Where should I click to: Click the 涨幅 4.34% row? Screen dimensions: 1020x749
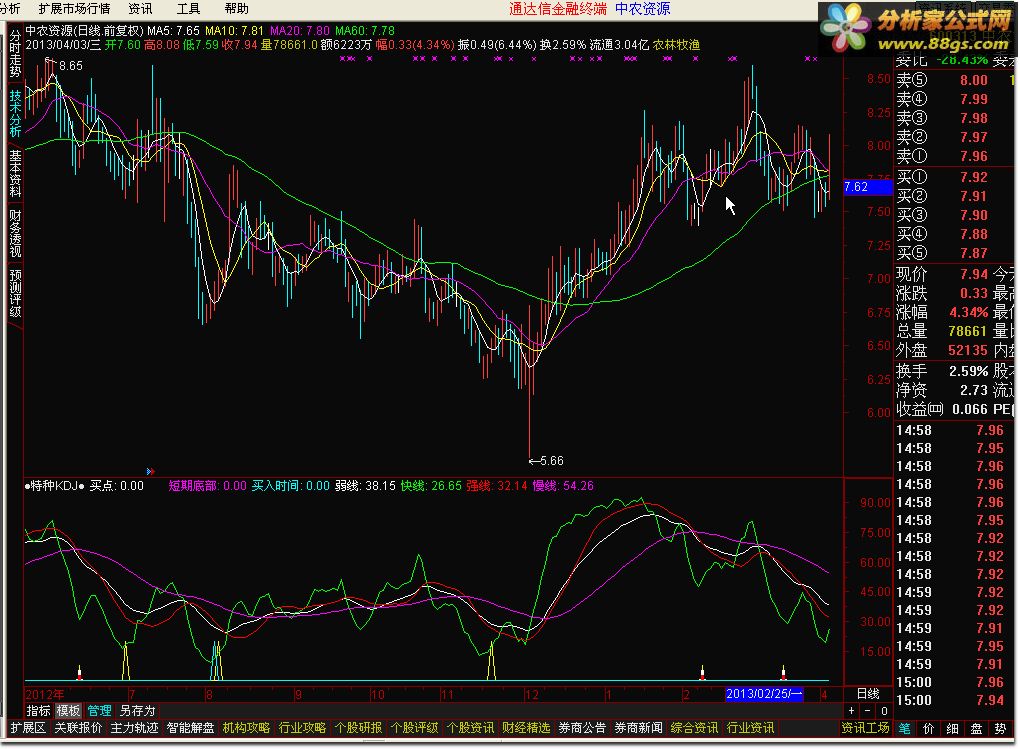942,312
